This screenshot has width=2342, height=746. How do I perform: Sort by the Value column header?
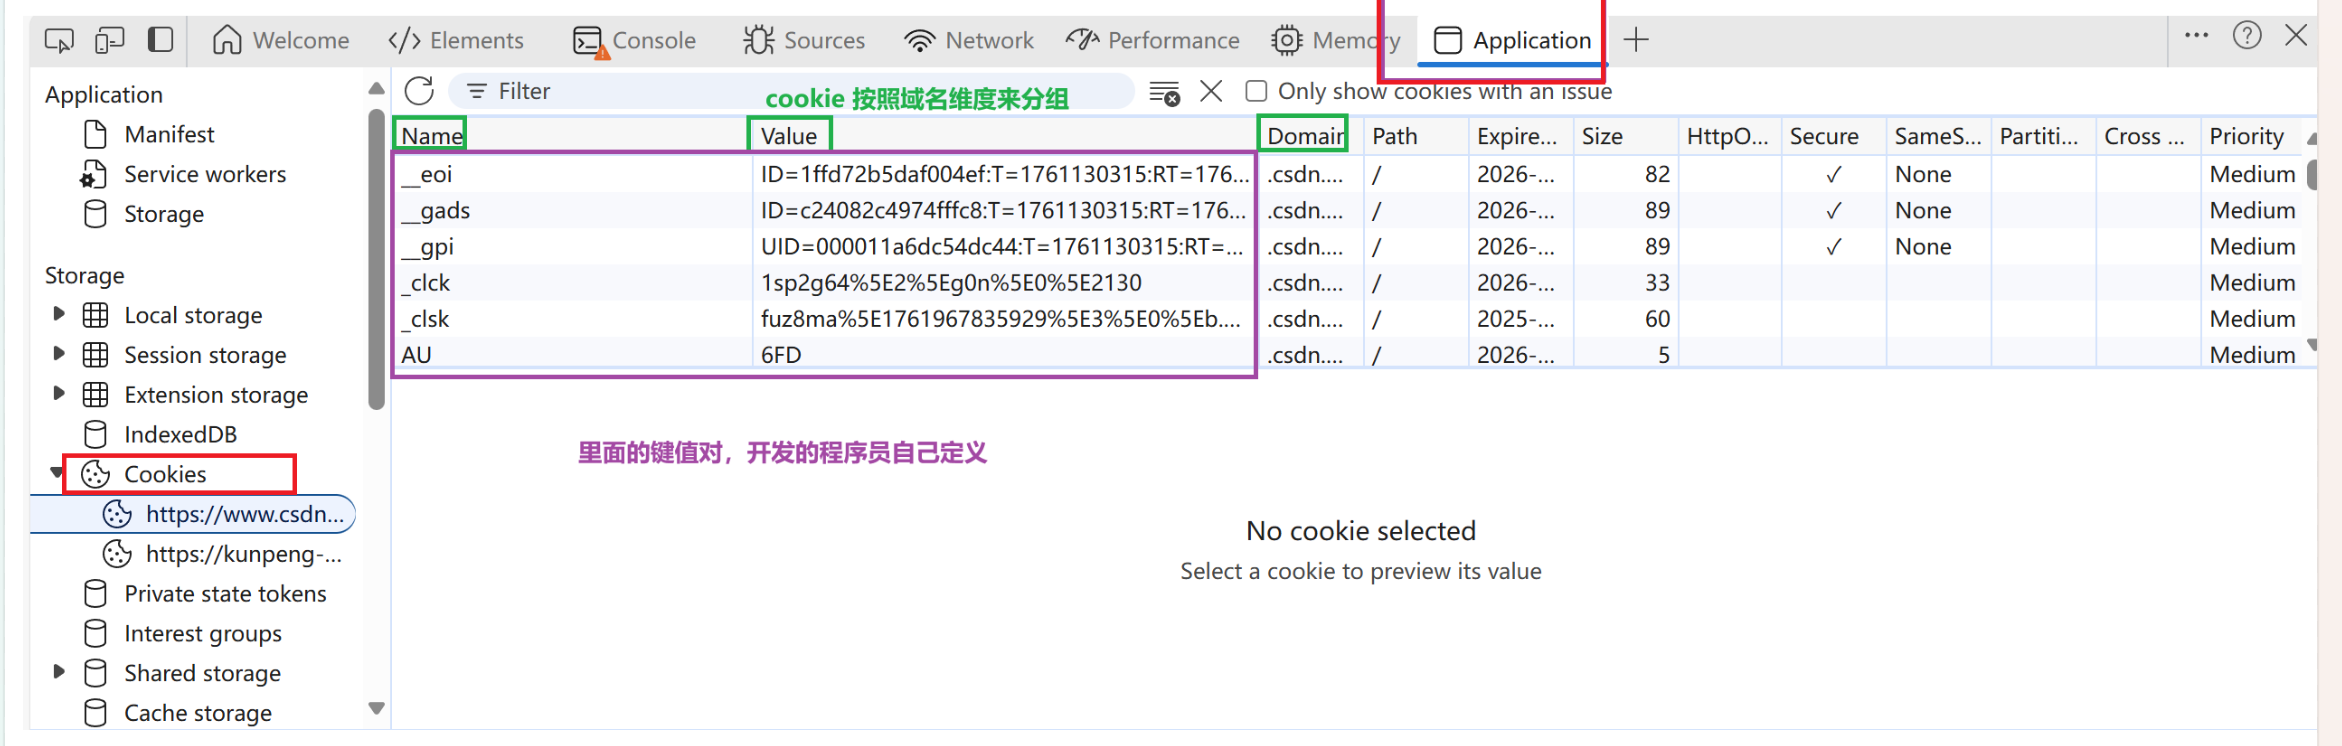coord(1005,136)
